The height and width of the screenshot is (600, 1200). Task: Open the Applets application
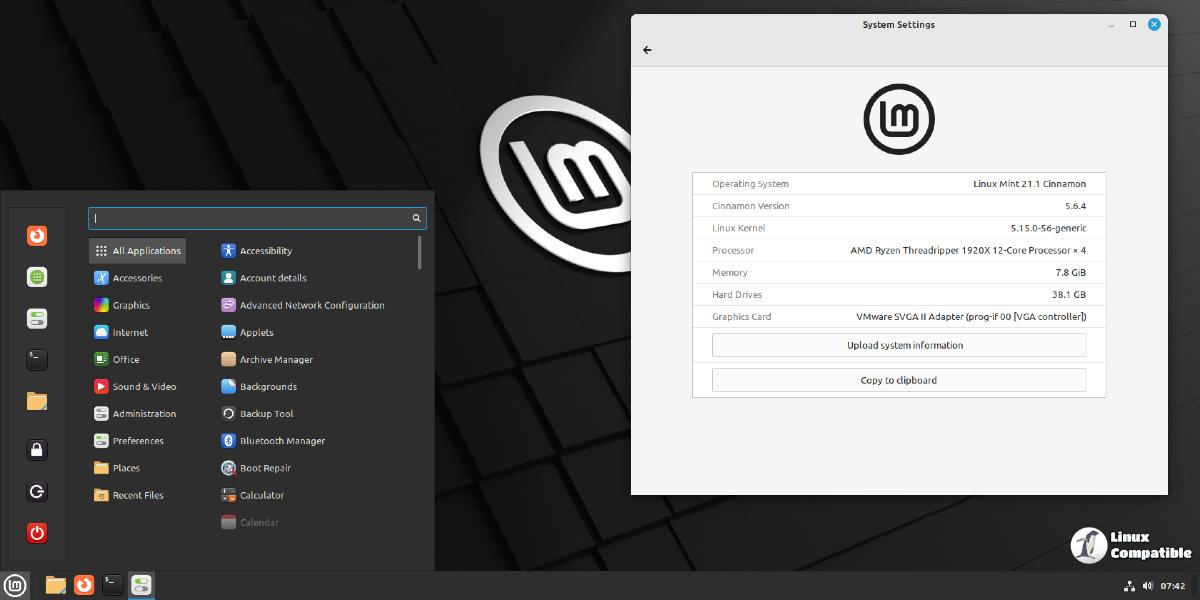(x=247, y=332)
